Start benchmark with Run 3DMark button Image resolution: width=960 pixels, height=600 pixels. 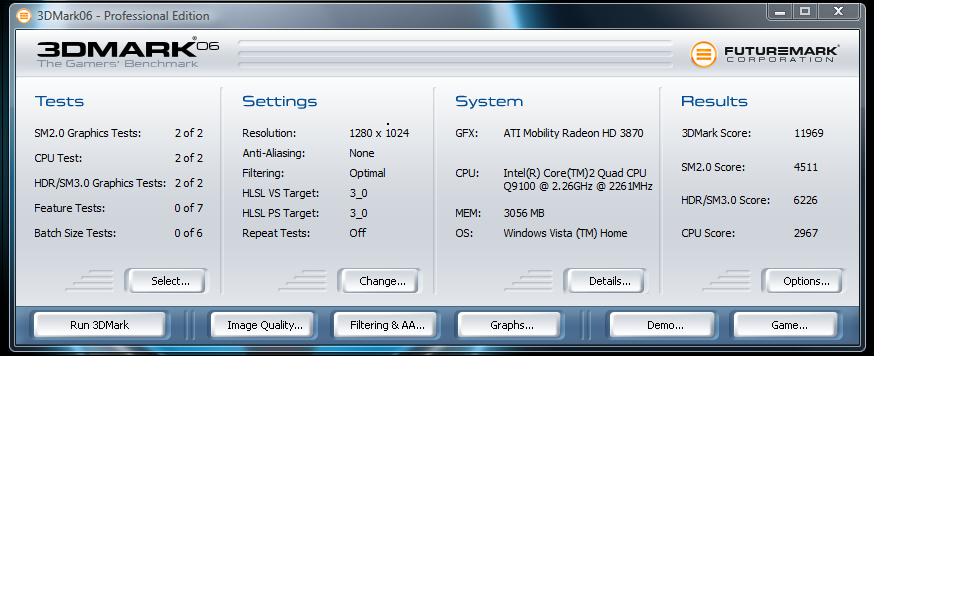100,325
